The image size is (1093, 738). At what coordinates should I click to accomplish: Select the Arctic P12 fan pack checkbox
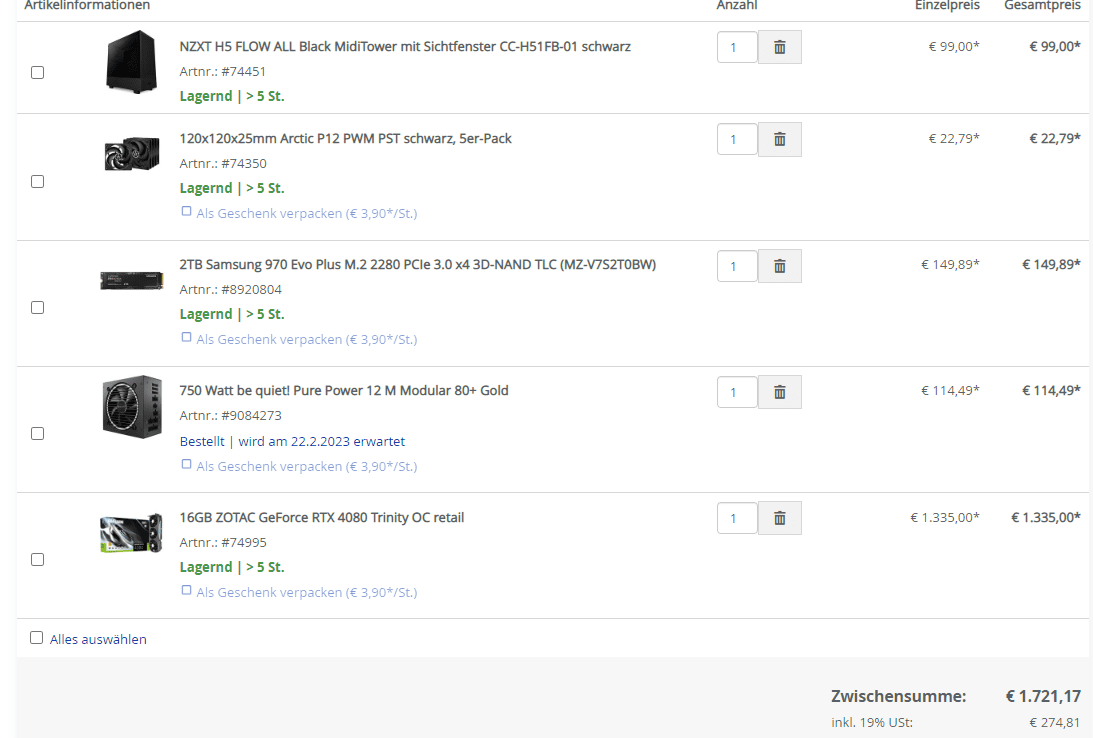coord(38,181)
